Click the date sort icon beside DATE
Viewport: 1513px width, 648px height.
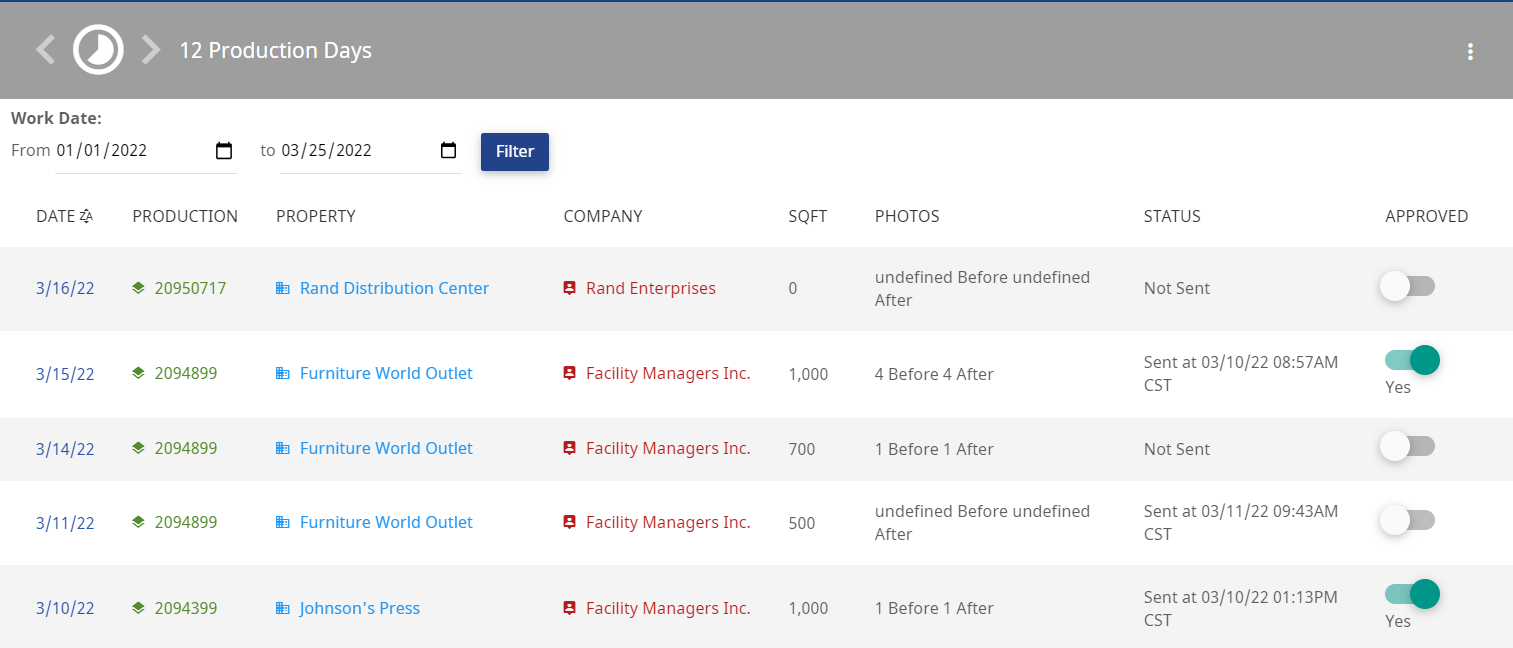tap(86, 216)
